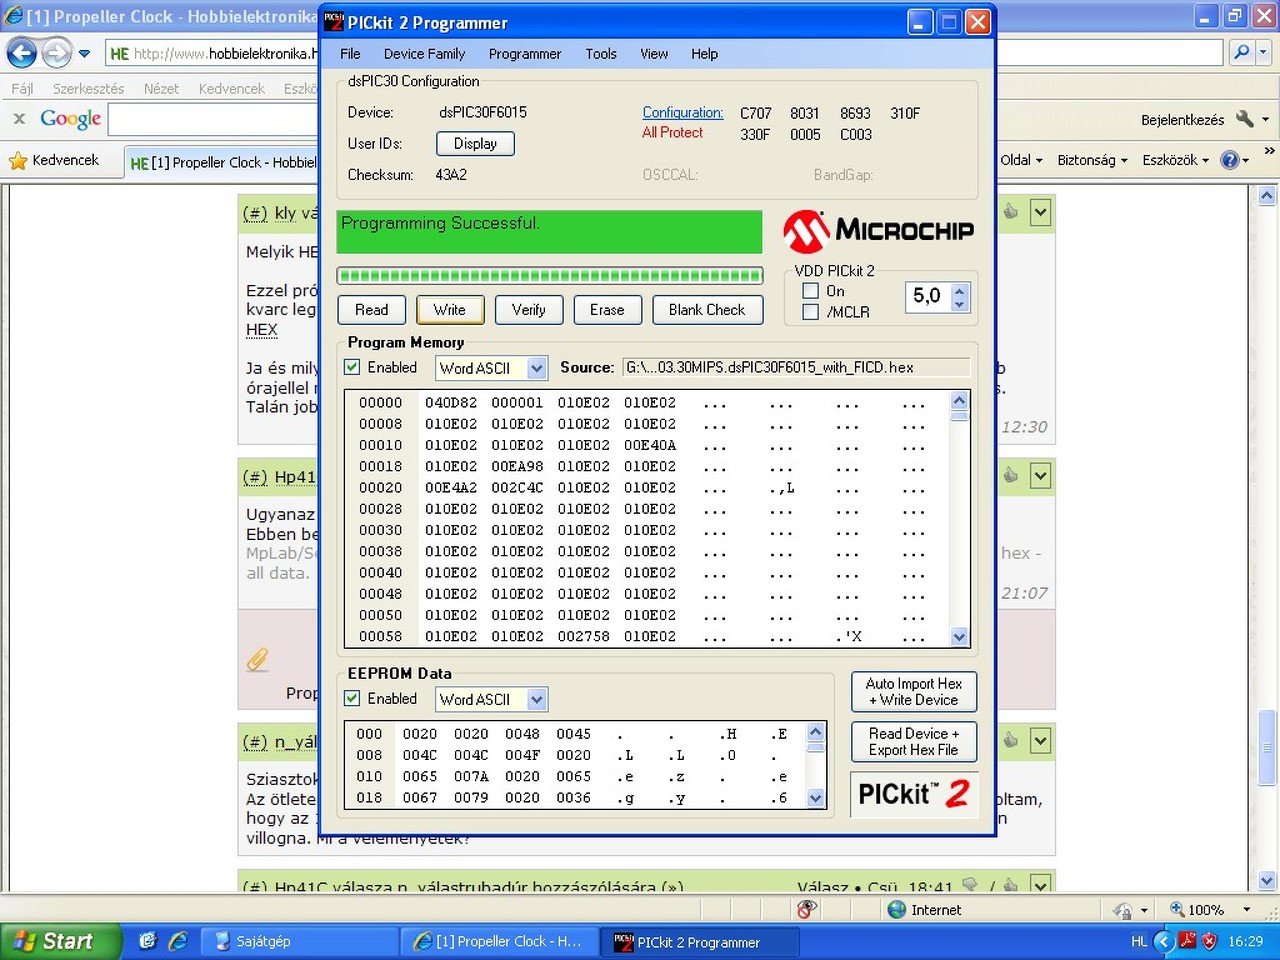Click the Show Desktop quick launch icon
Screen dimensions: 1280x960
click(148, 941)
